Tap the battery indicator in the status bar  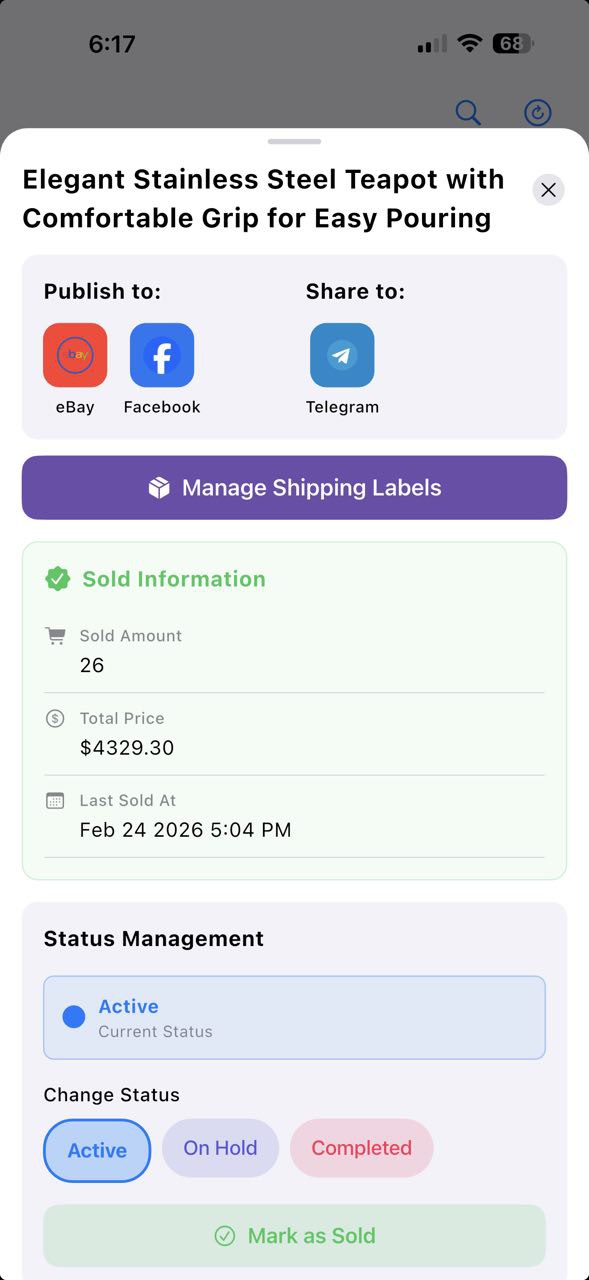point(512,43)
